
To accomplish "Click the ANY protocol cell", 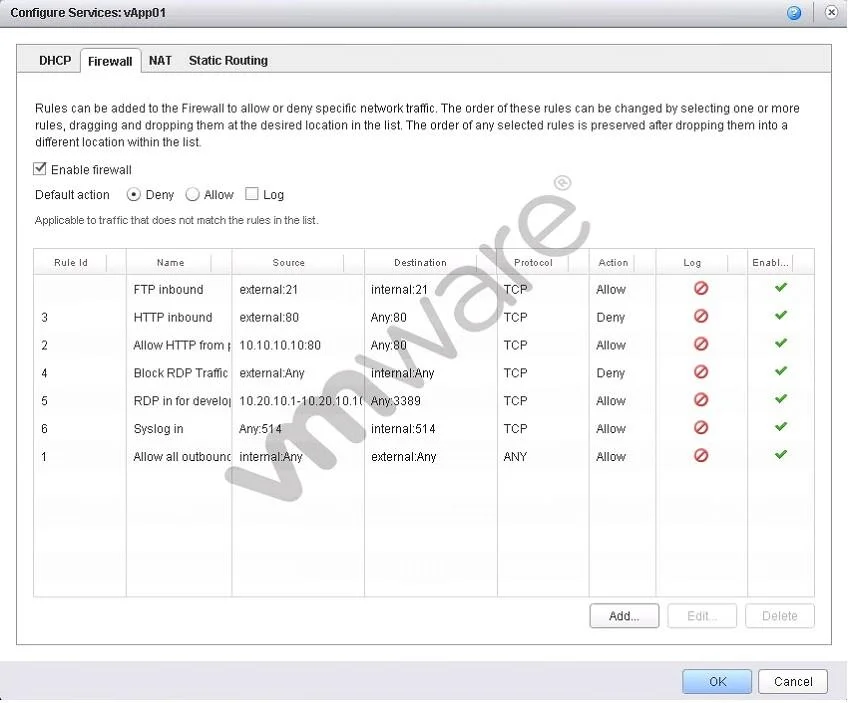I will pos(515,457).
